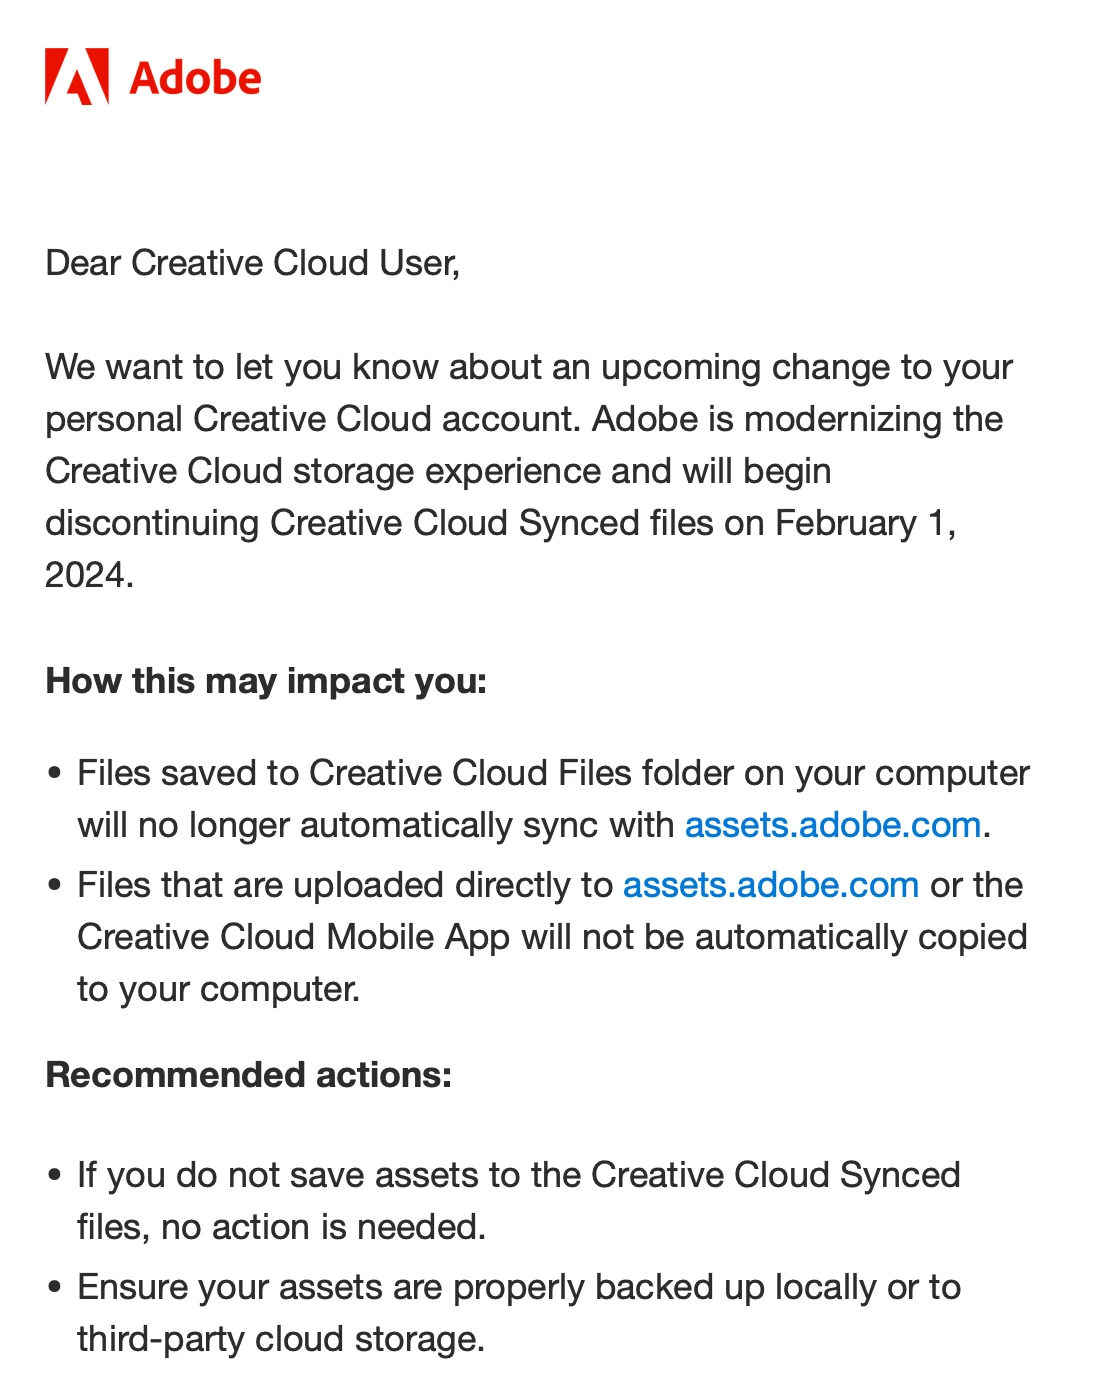
Task: Click the "to your computer." line
Action: tap(219, 989)
